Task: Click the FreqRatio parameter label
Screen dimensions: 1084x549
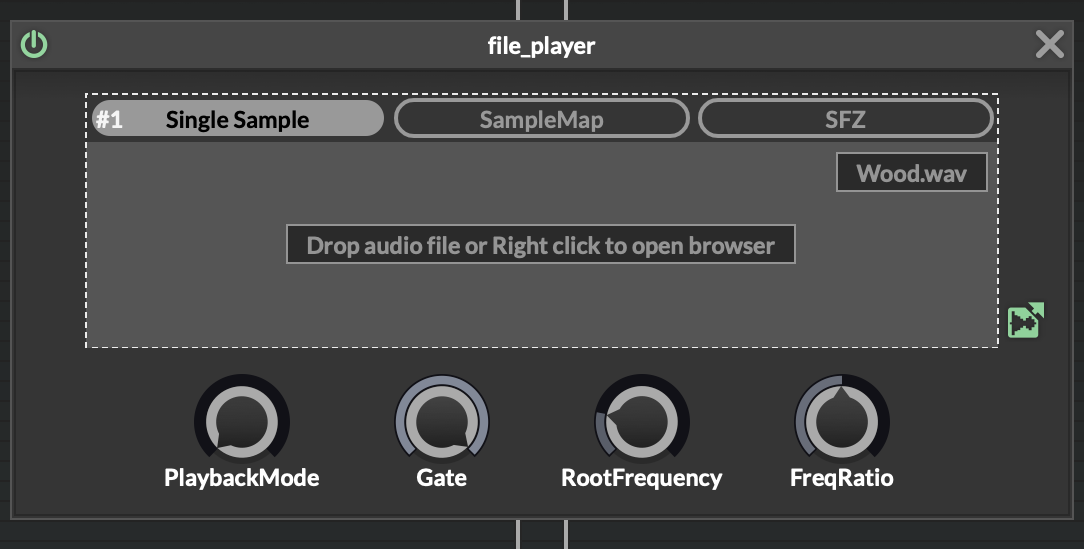Action: click(841, 478)
